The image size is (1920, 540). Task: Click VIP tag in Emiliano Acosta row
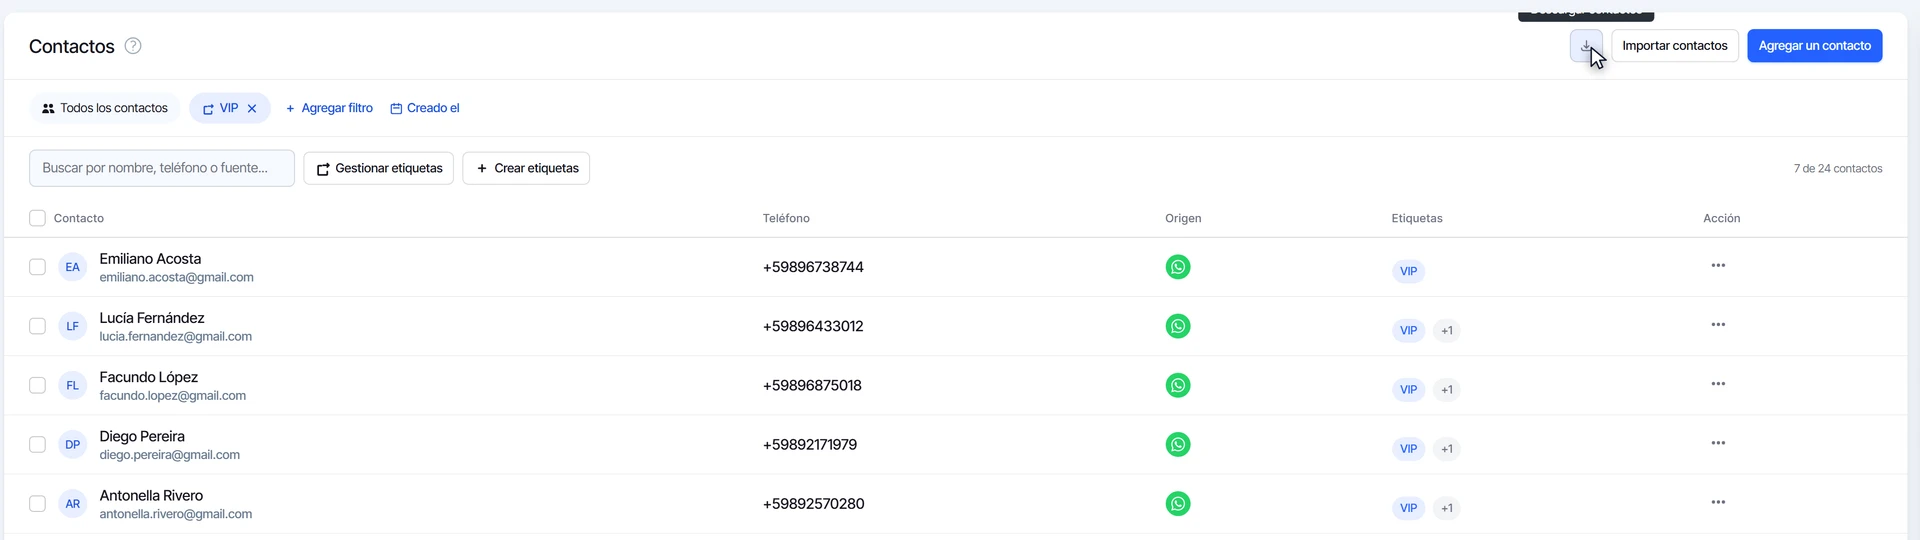tap(1408, 271)
